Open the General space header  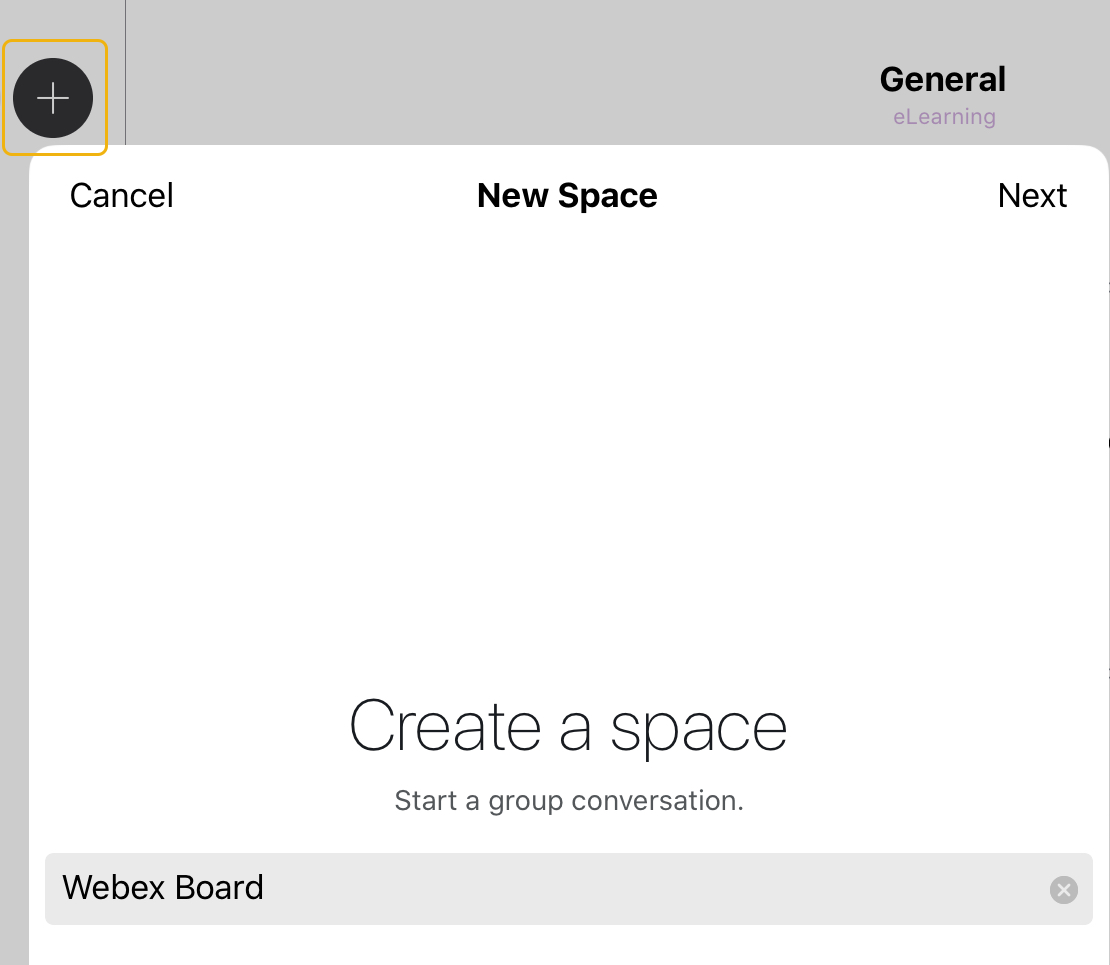pos(942,79)
